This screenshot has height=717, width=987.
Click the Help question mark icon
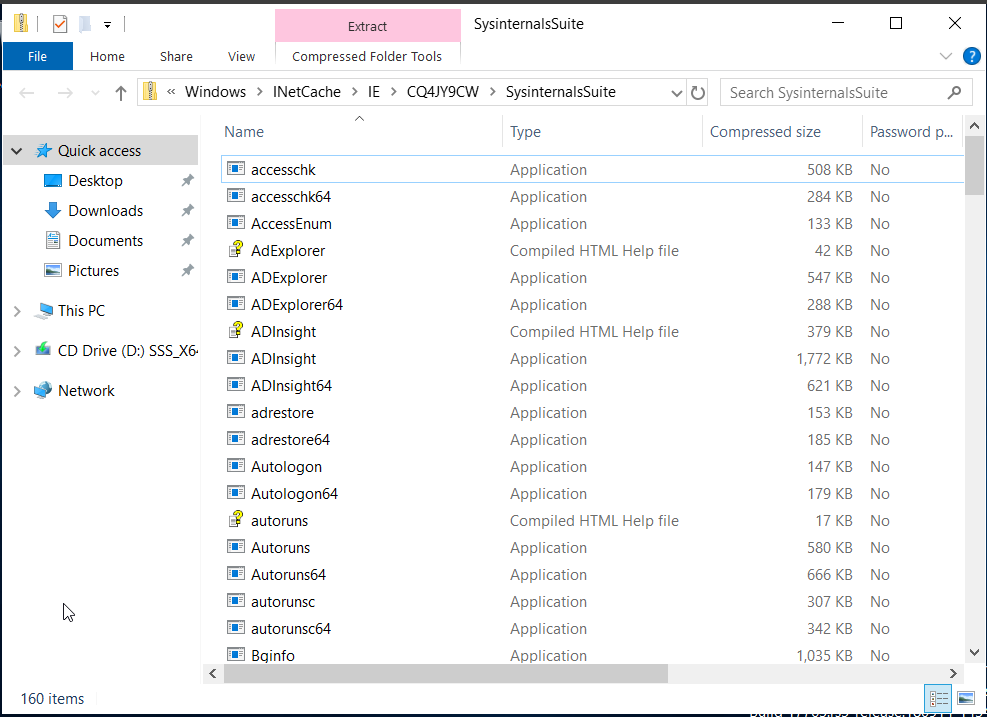970,56
